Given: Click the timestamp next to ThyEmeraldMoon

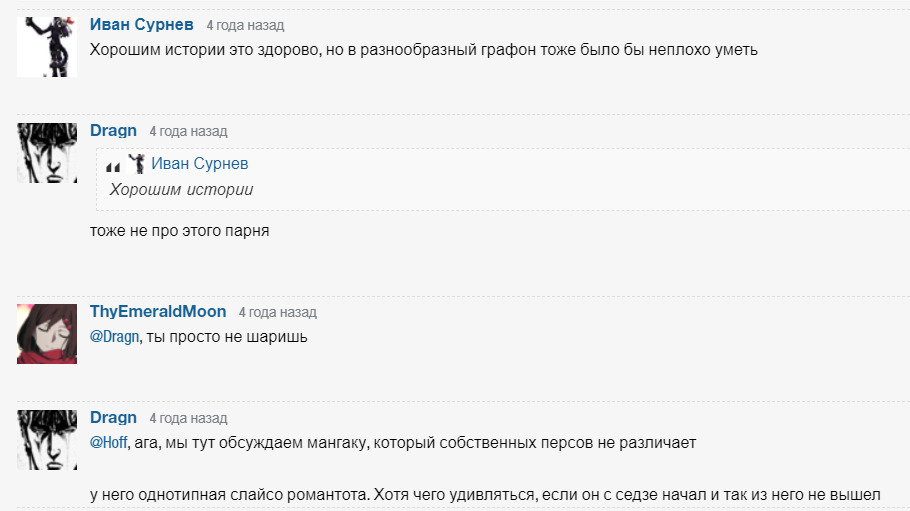Looking at the screenshot, I should 277,312.
